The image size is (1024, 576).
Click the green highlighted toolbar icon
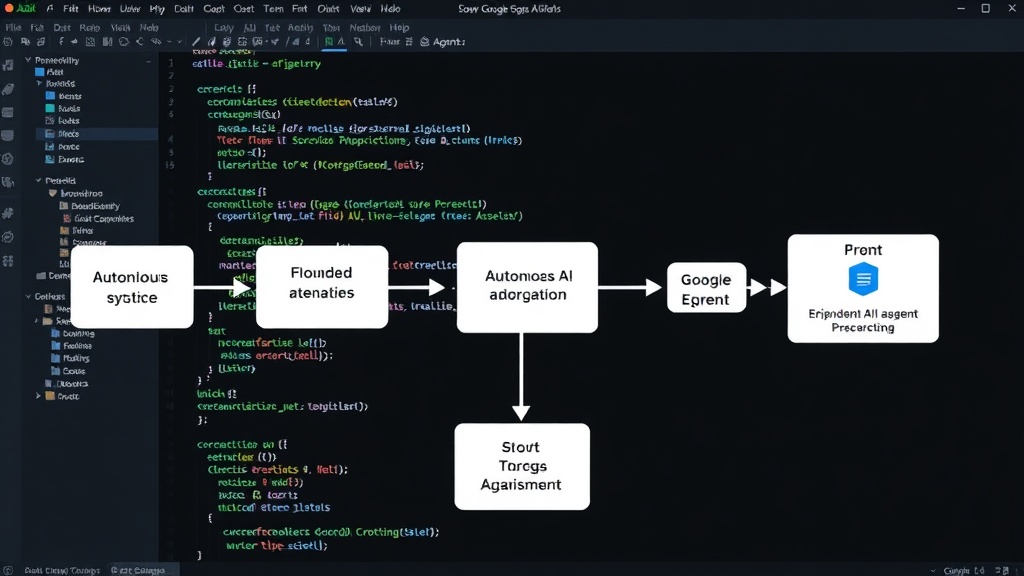click(328, 42)
